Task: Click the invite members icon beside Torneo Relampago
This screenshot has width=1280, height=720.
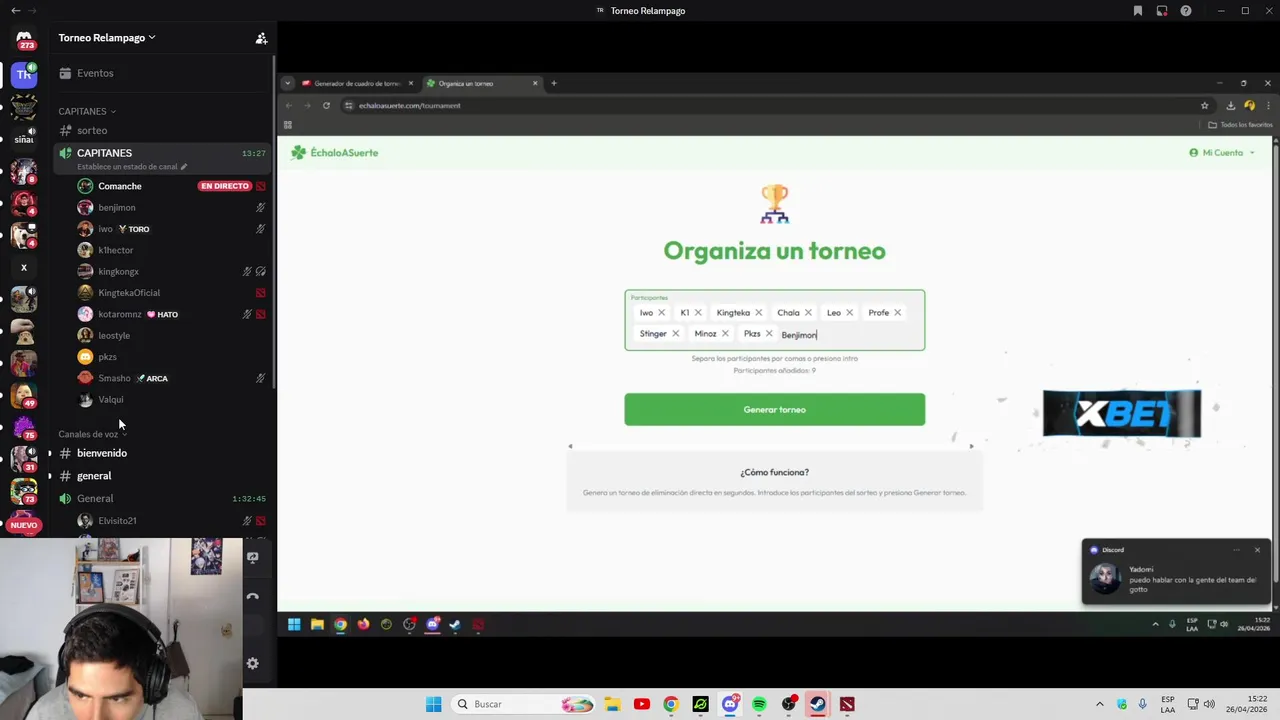Action: point(261,38)
